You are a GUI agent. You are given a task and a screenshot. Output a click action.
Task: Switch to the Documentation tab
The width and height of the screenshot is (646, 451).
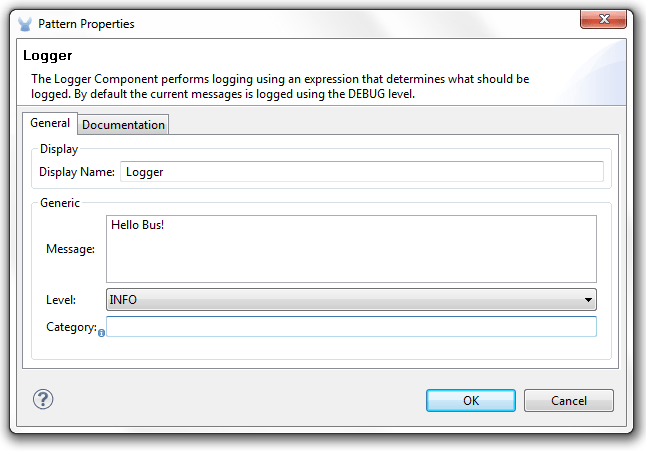pyautogui.click(x=123, y=125)
